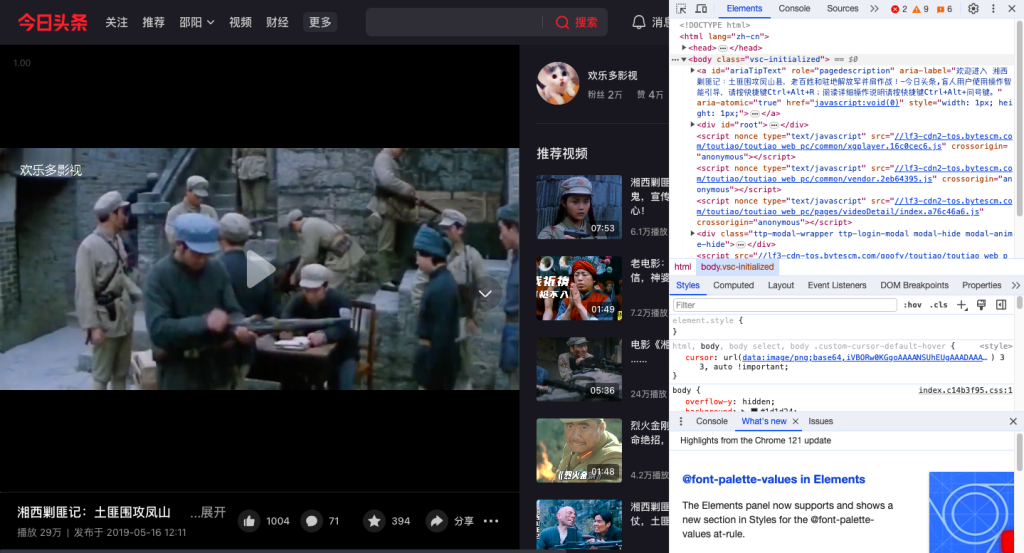
Task: Select the body.vsc-initialized breadcrumb item
Action: point(737,267)
